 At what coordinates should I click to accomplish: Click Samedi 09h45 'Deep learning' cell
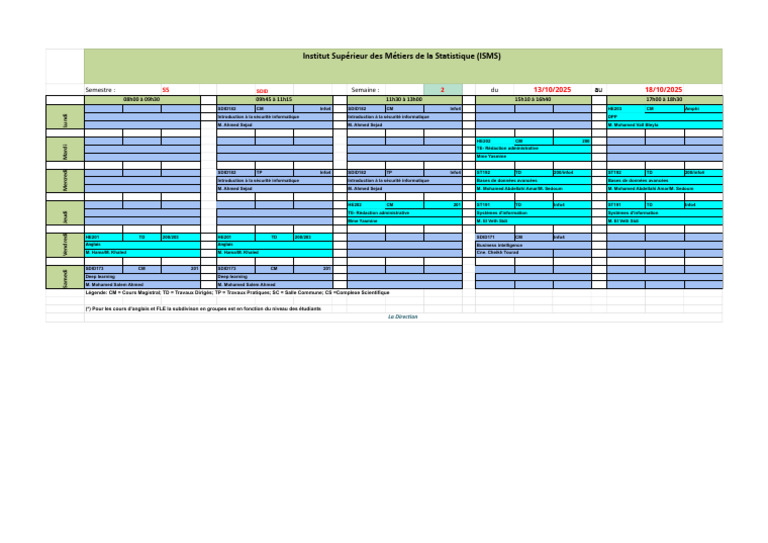click(274, 277)
